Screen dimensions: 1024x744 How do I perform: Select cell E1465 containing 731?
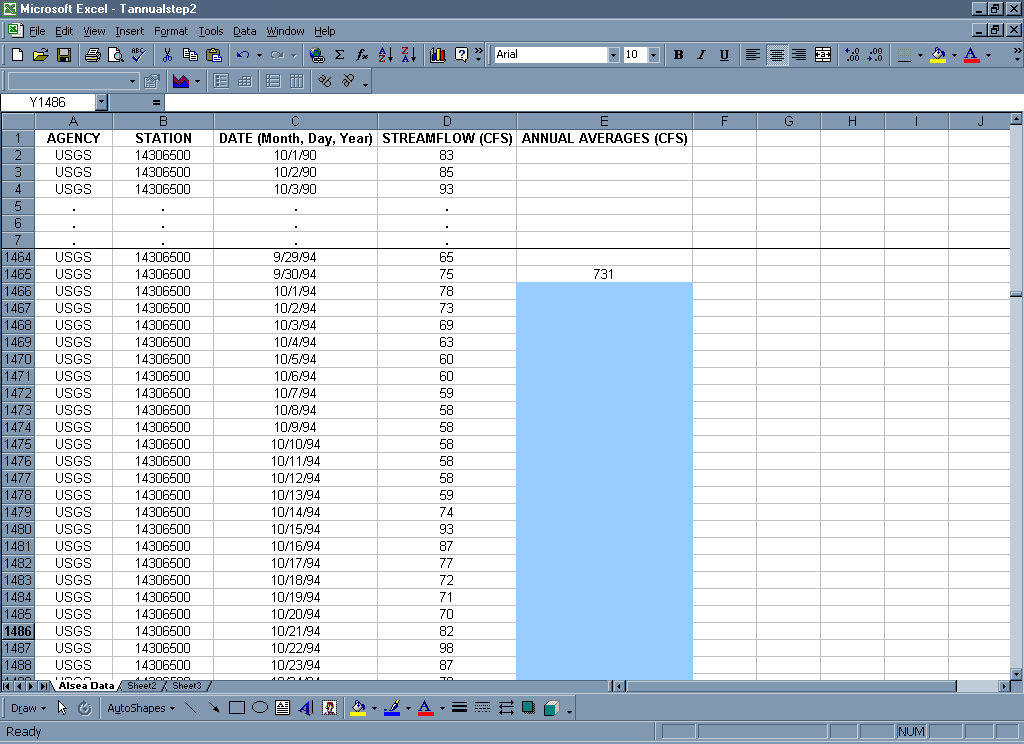pos(604,274)
